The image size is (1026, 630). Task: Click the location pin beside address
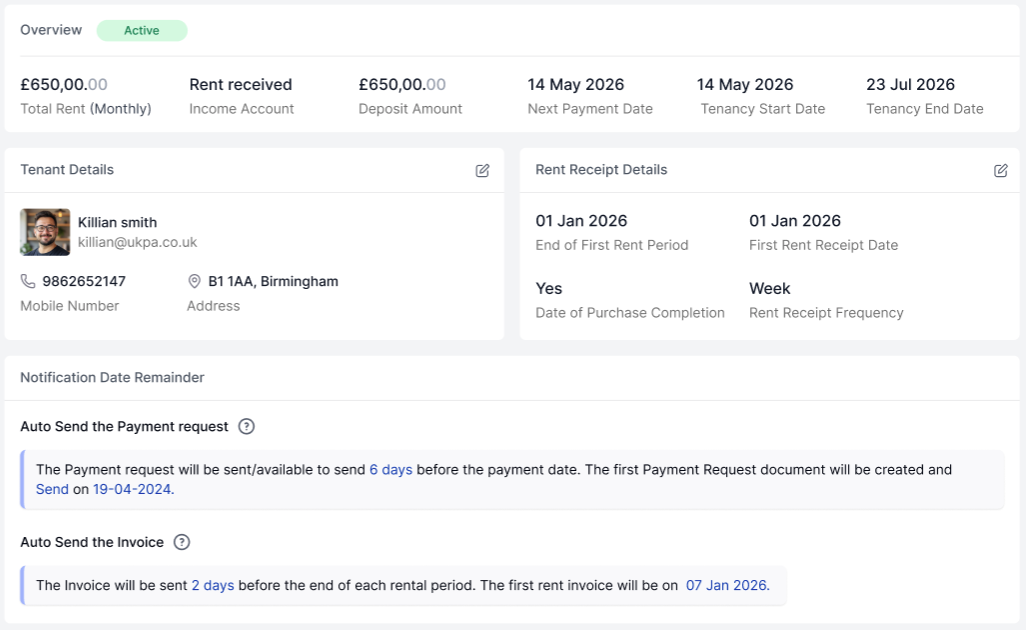(x=195, y=282)
